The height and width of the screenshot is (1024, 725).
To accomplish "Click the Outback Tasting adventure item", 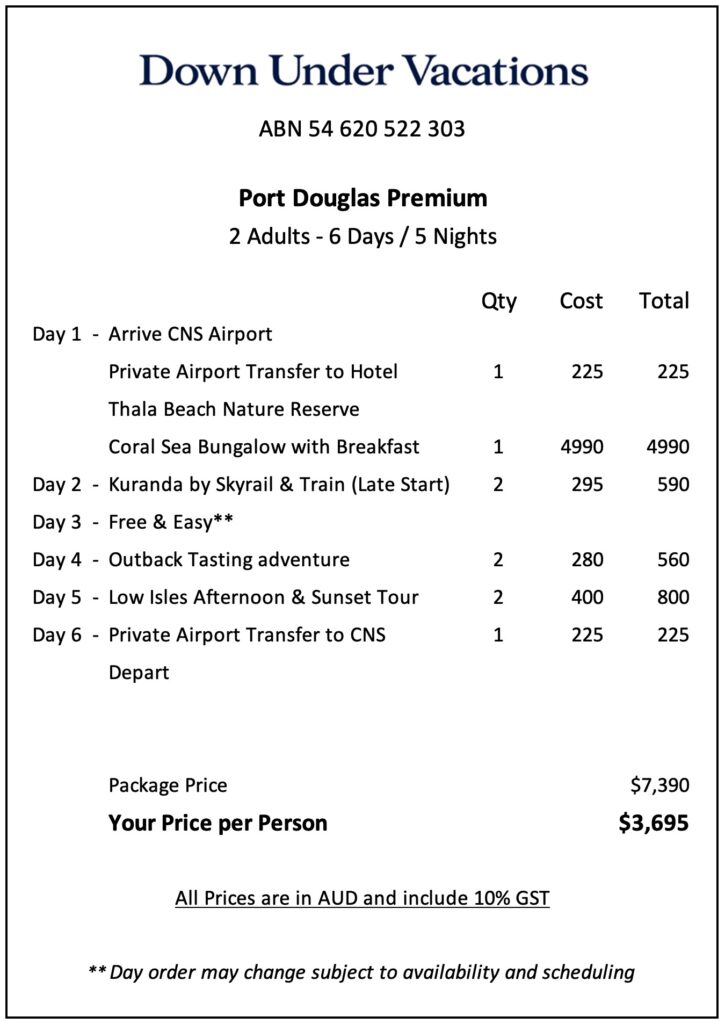I will pyautogui.click(x=229, y=560).
